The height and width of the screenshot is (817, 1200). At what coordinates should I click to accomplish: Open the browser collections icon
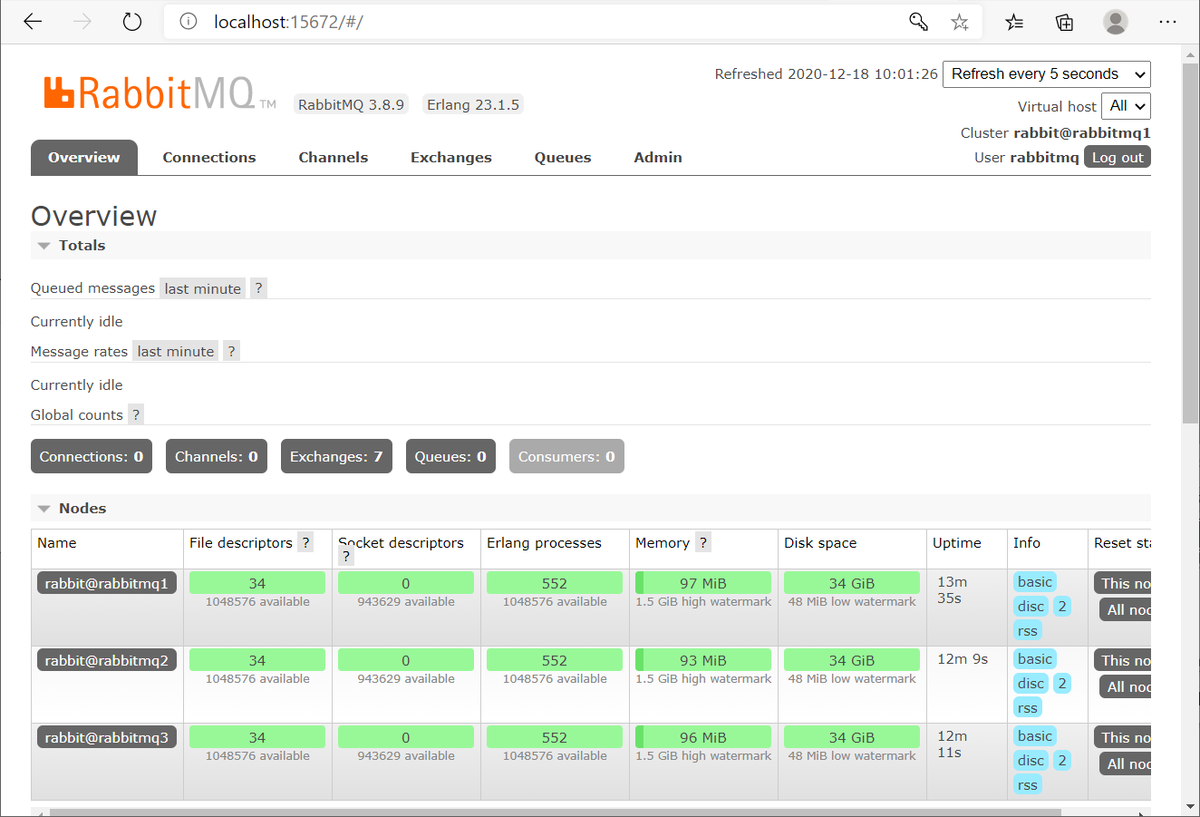[1065, 22]
